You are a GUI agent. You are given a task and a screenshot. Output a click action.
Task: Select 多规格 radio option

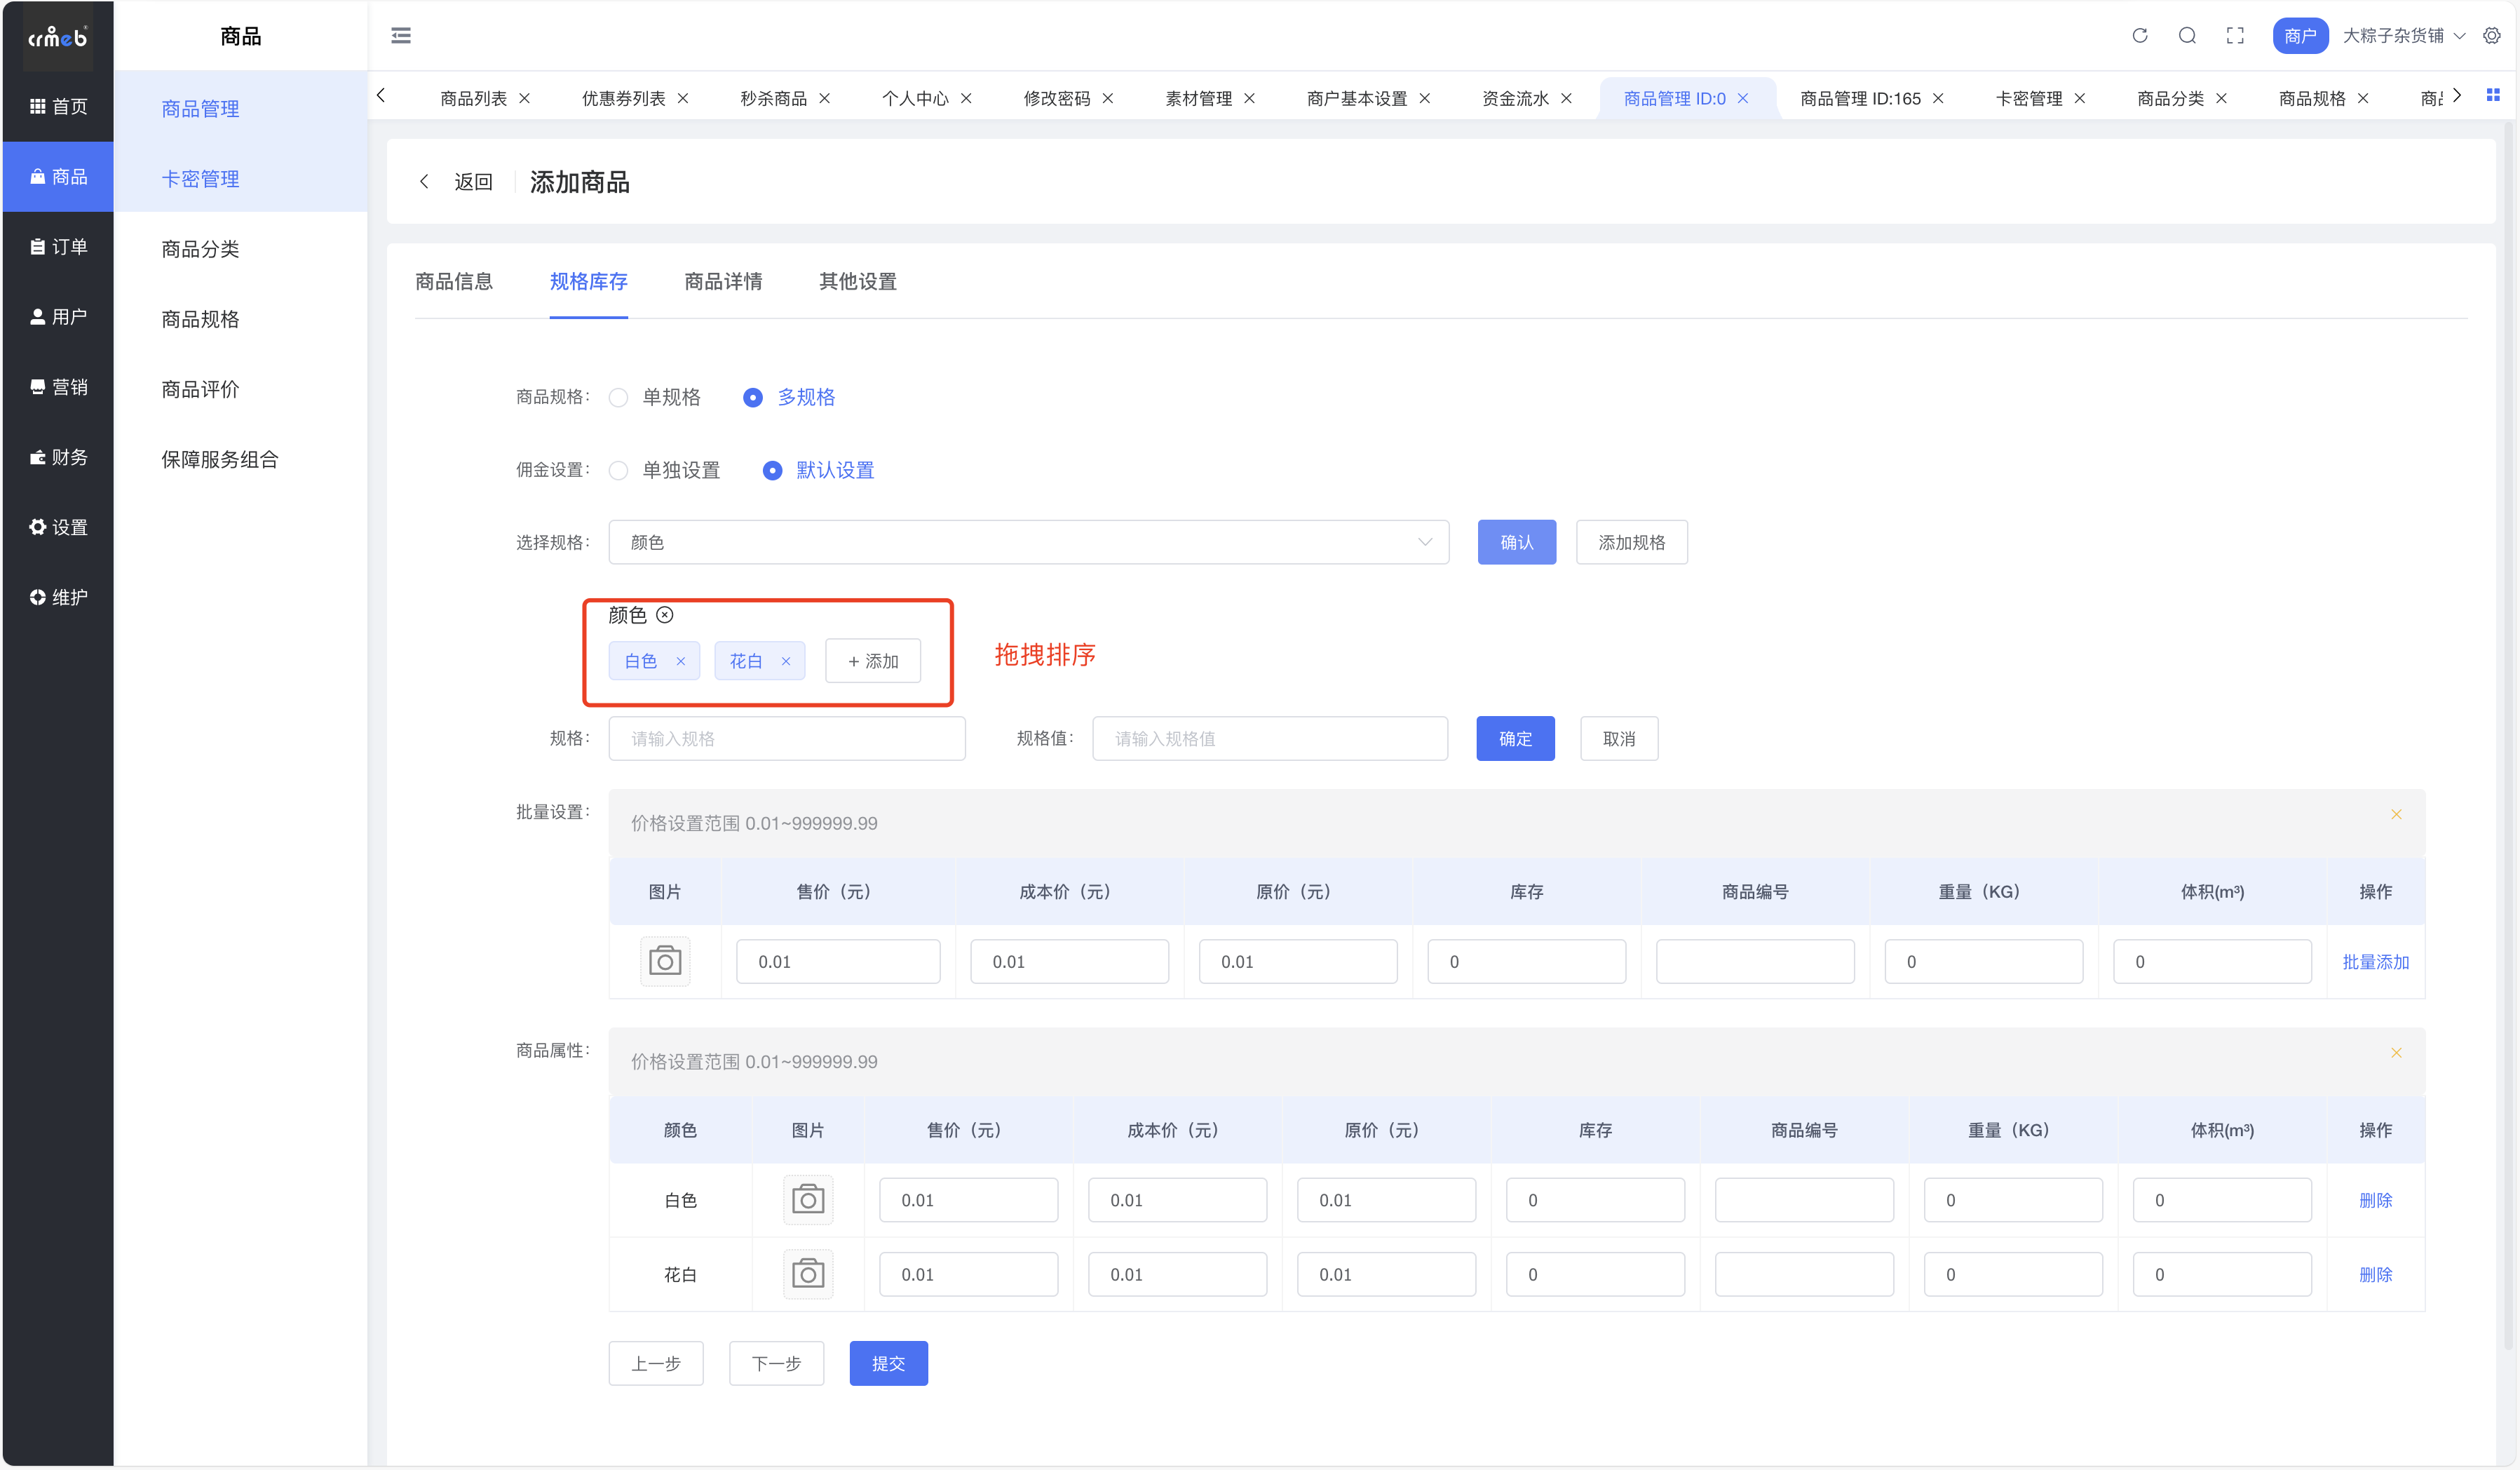pyautogui.click(x=753, y=397)
